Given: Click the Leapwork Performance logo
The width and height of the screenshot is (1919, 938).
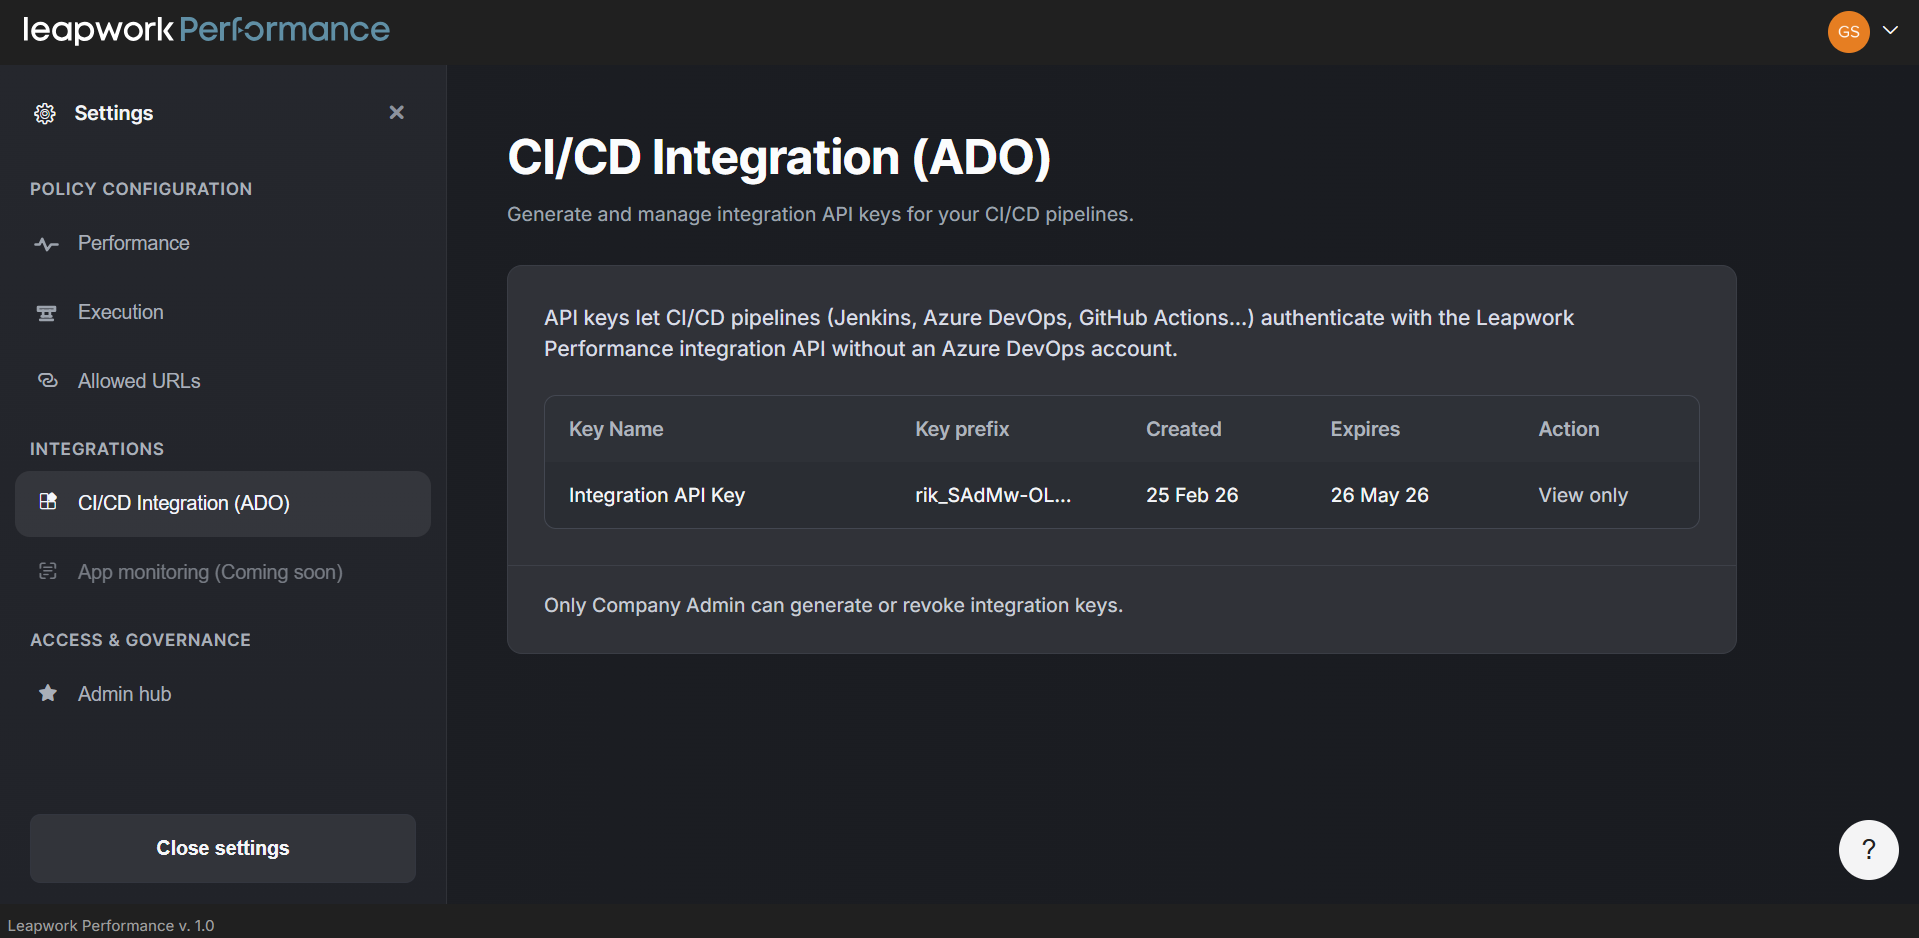Looking at the screenshot, I should pyautogui.click(x=206, y=30).
